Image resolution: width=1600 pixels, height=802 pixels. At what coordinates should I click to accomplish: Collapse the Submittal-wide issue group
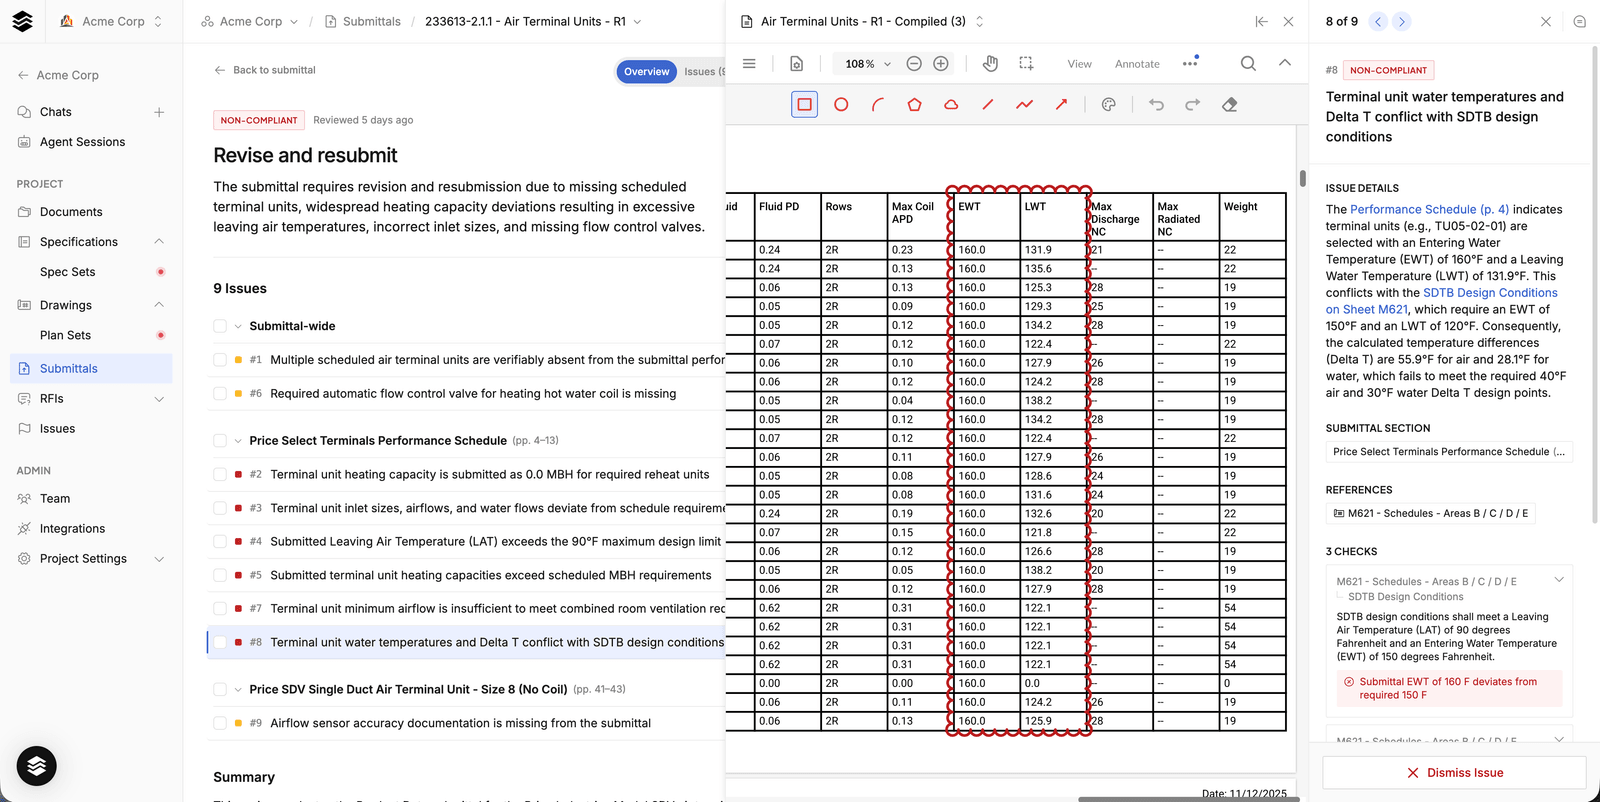point(238,326)
